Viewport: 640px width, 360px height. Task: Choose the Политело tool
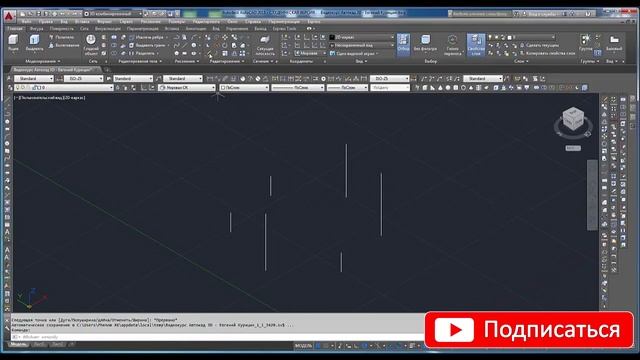coord(61,37)
